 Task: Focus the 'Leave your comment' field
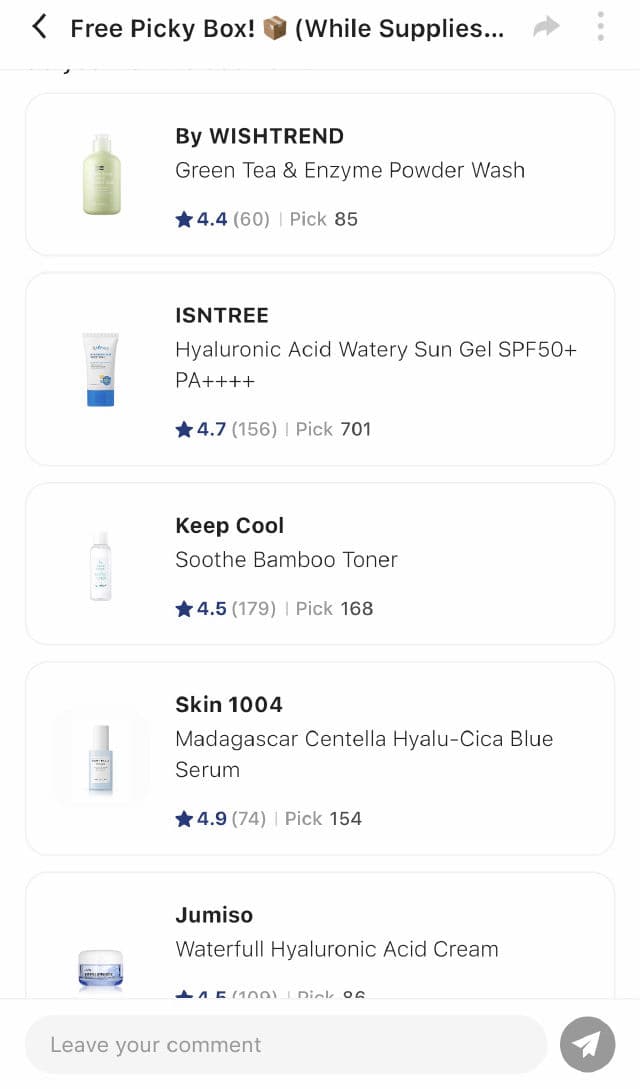point(285,1045)
